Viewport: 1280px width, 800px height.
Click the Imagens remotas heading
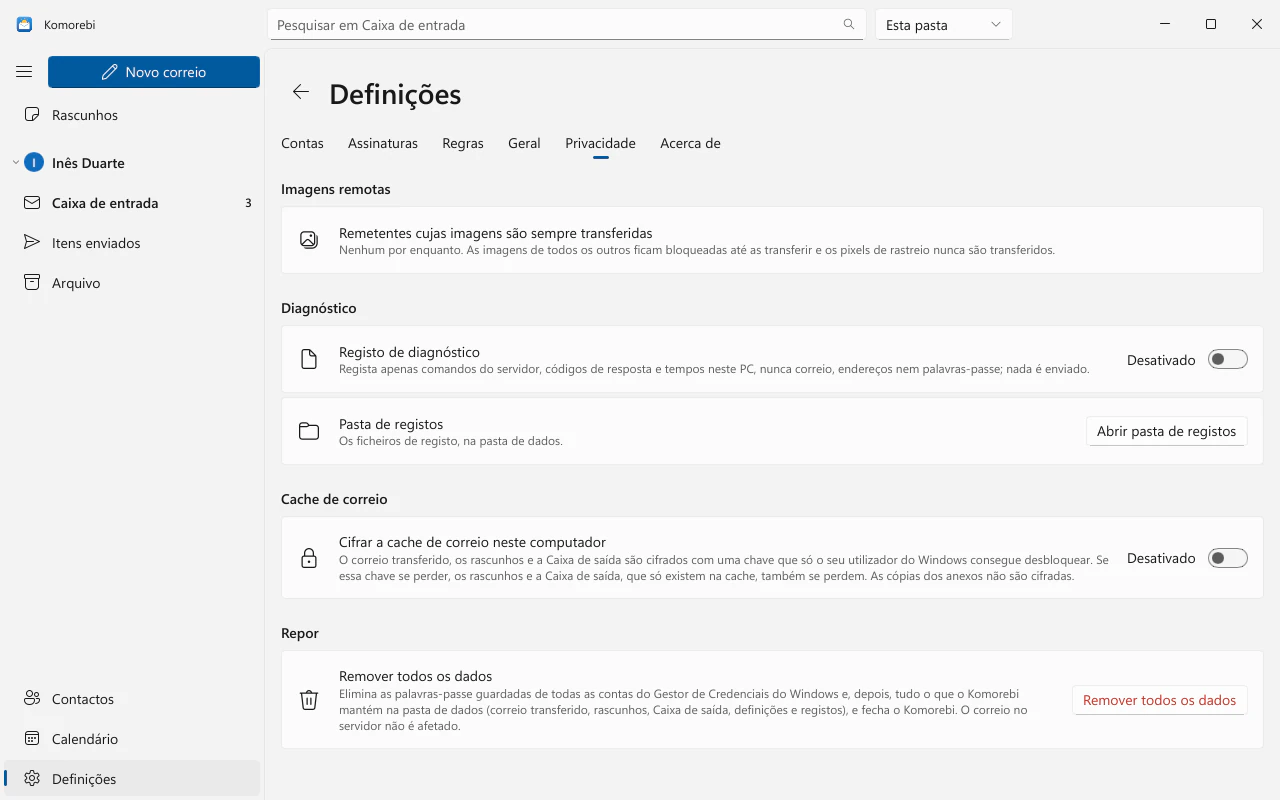coord(336,189)
